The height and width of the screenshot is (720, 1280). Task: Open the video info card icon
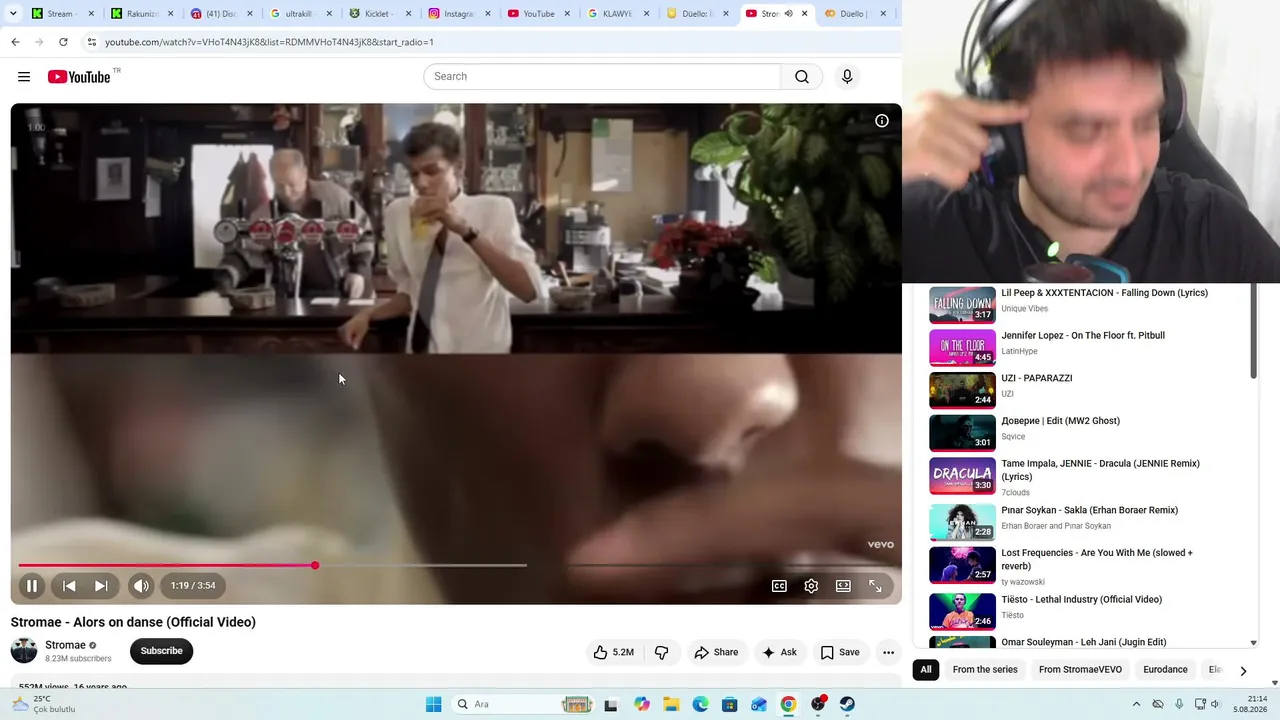tap(882, 121)
